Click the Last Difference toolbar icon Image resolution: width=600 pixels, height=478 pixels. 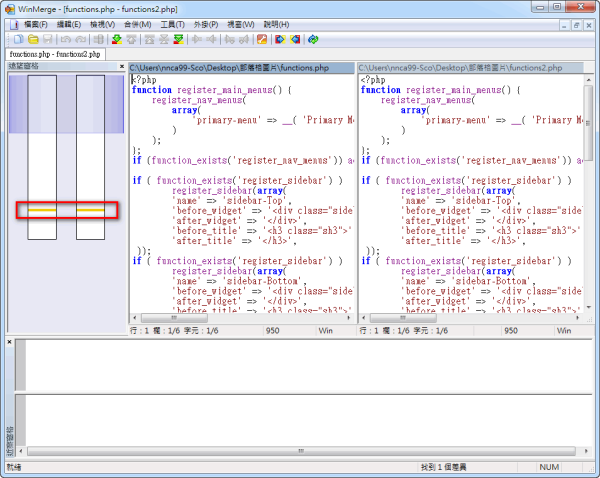click(x=179, y=39)
